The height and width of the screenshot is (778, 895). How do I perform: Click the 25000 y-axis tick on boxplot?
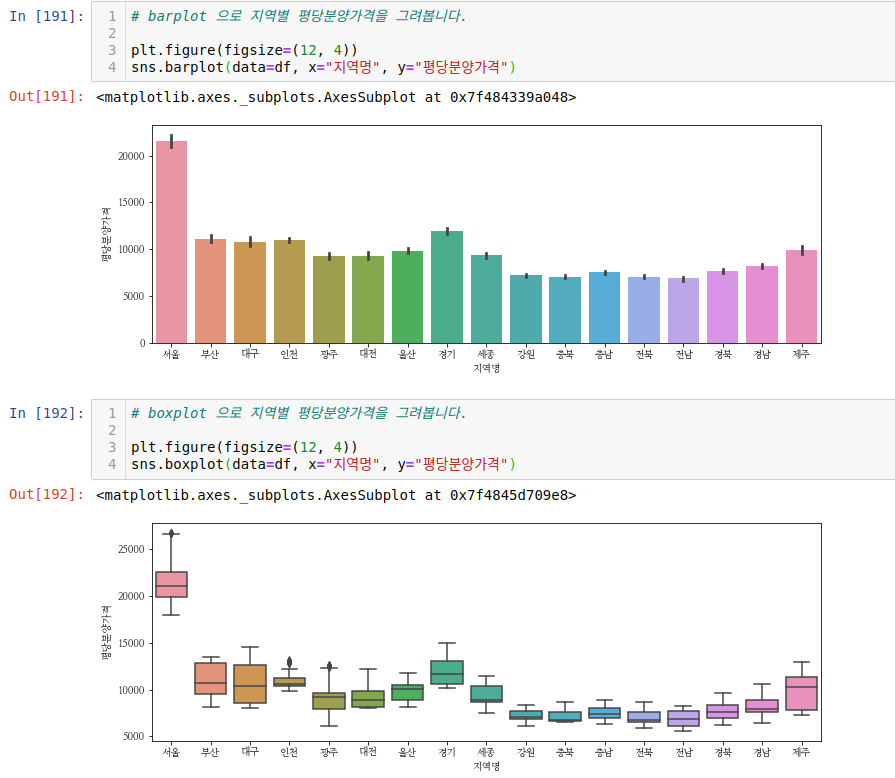(x=131, y=549)
